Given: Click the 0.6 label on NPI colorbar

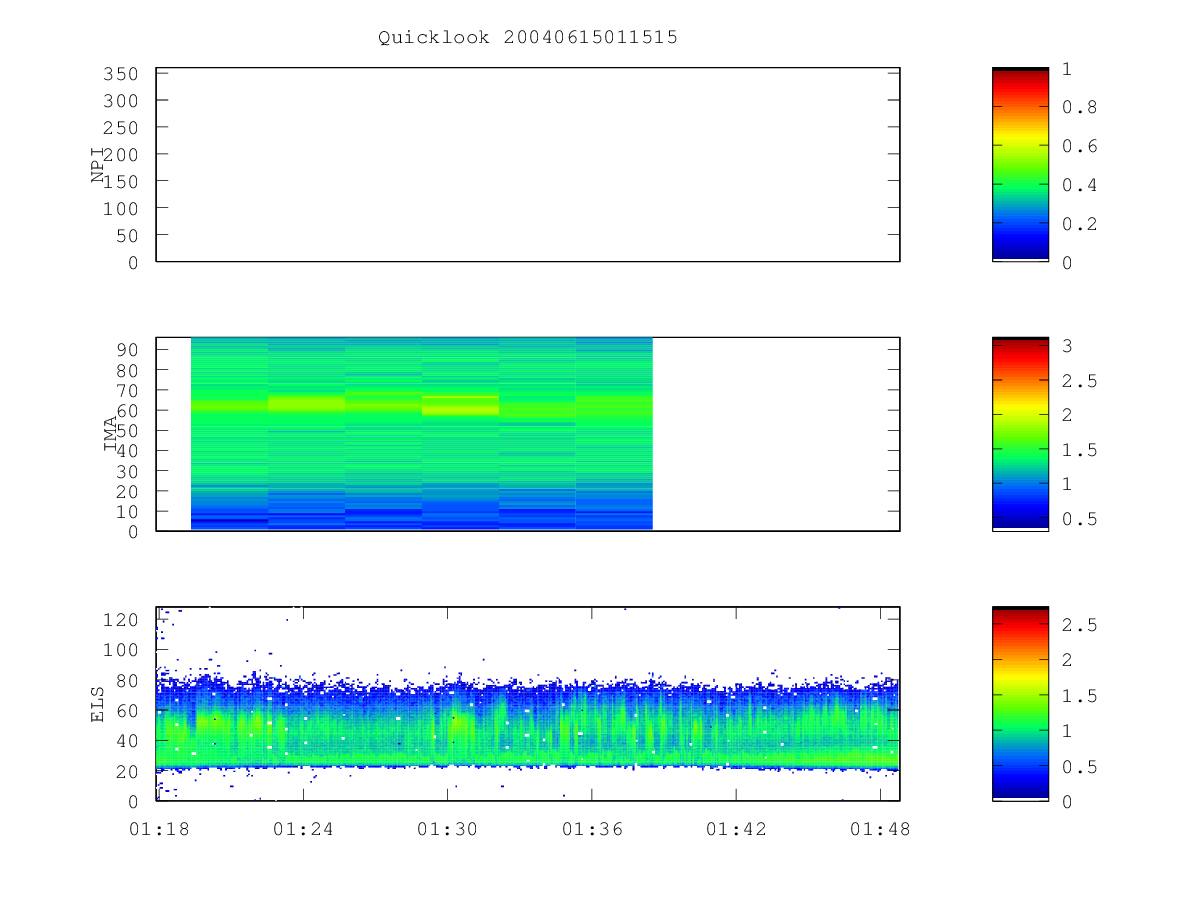Looking at the screenshot, I should click(1079, 146).
